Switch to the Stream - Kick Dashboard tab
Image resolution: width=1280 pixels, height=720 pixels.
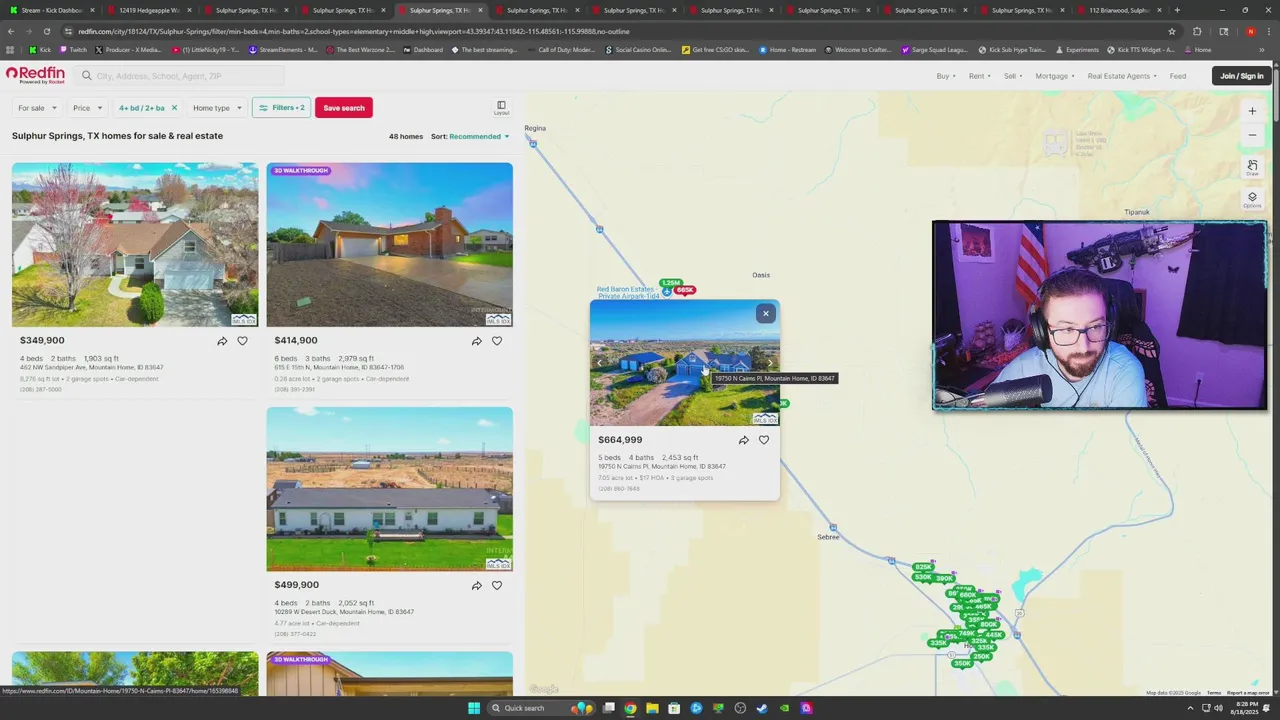[50, 10]
